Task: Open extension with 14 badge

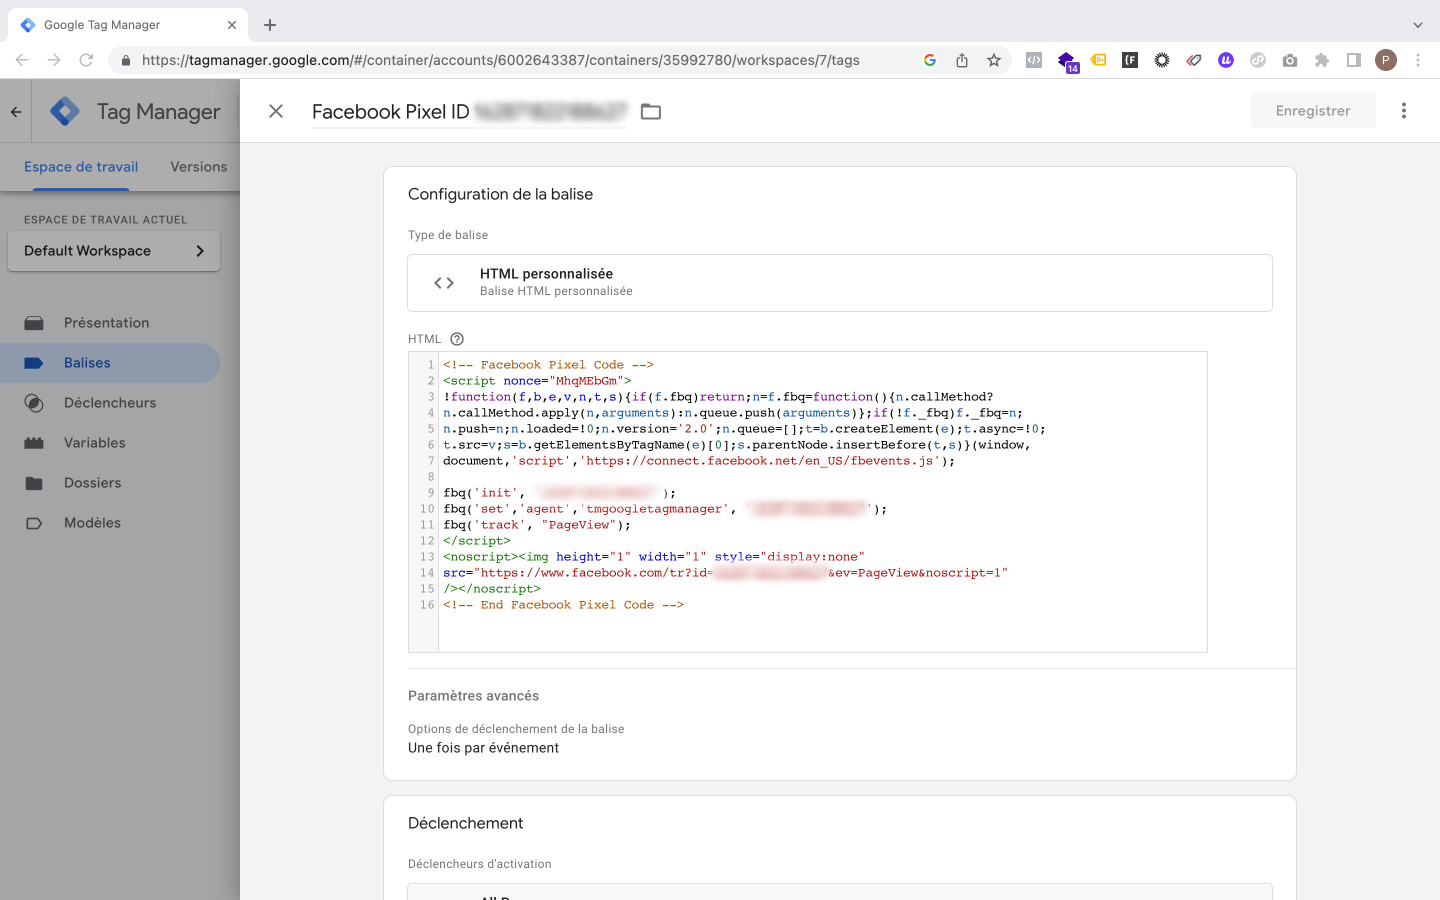Action: coord(1067,62)
